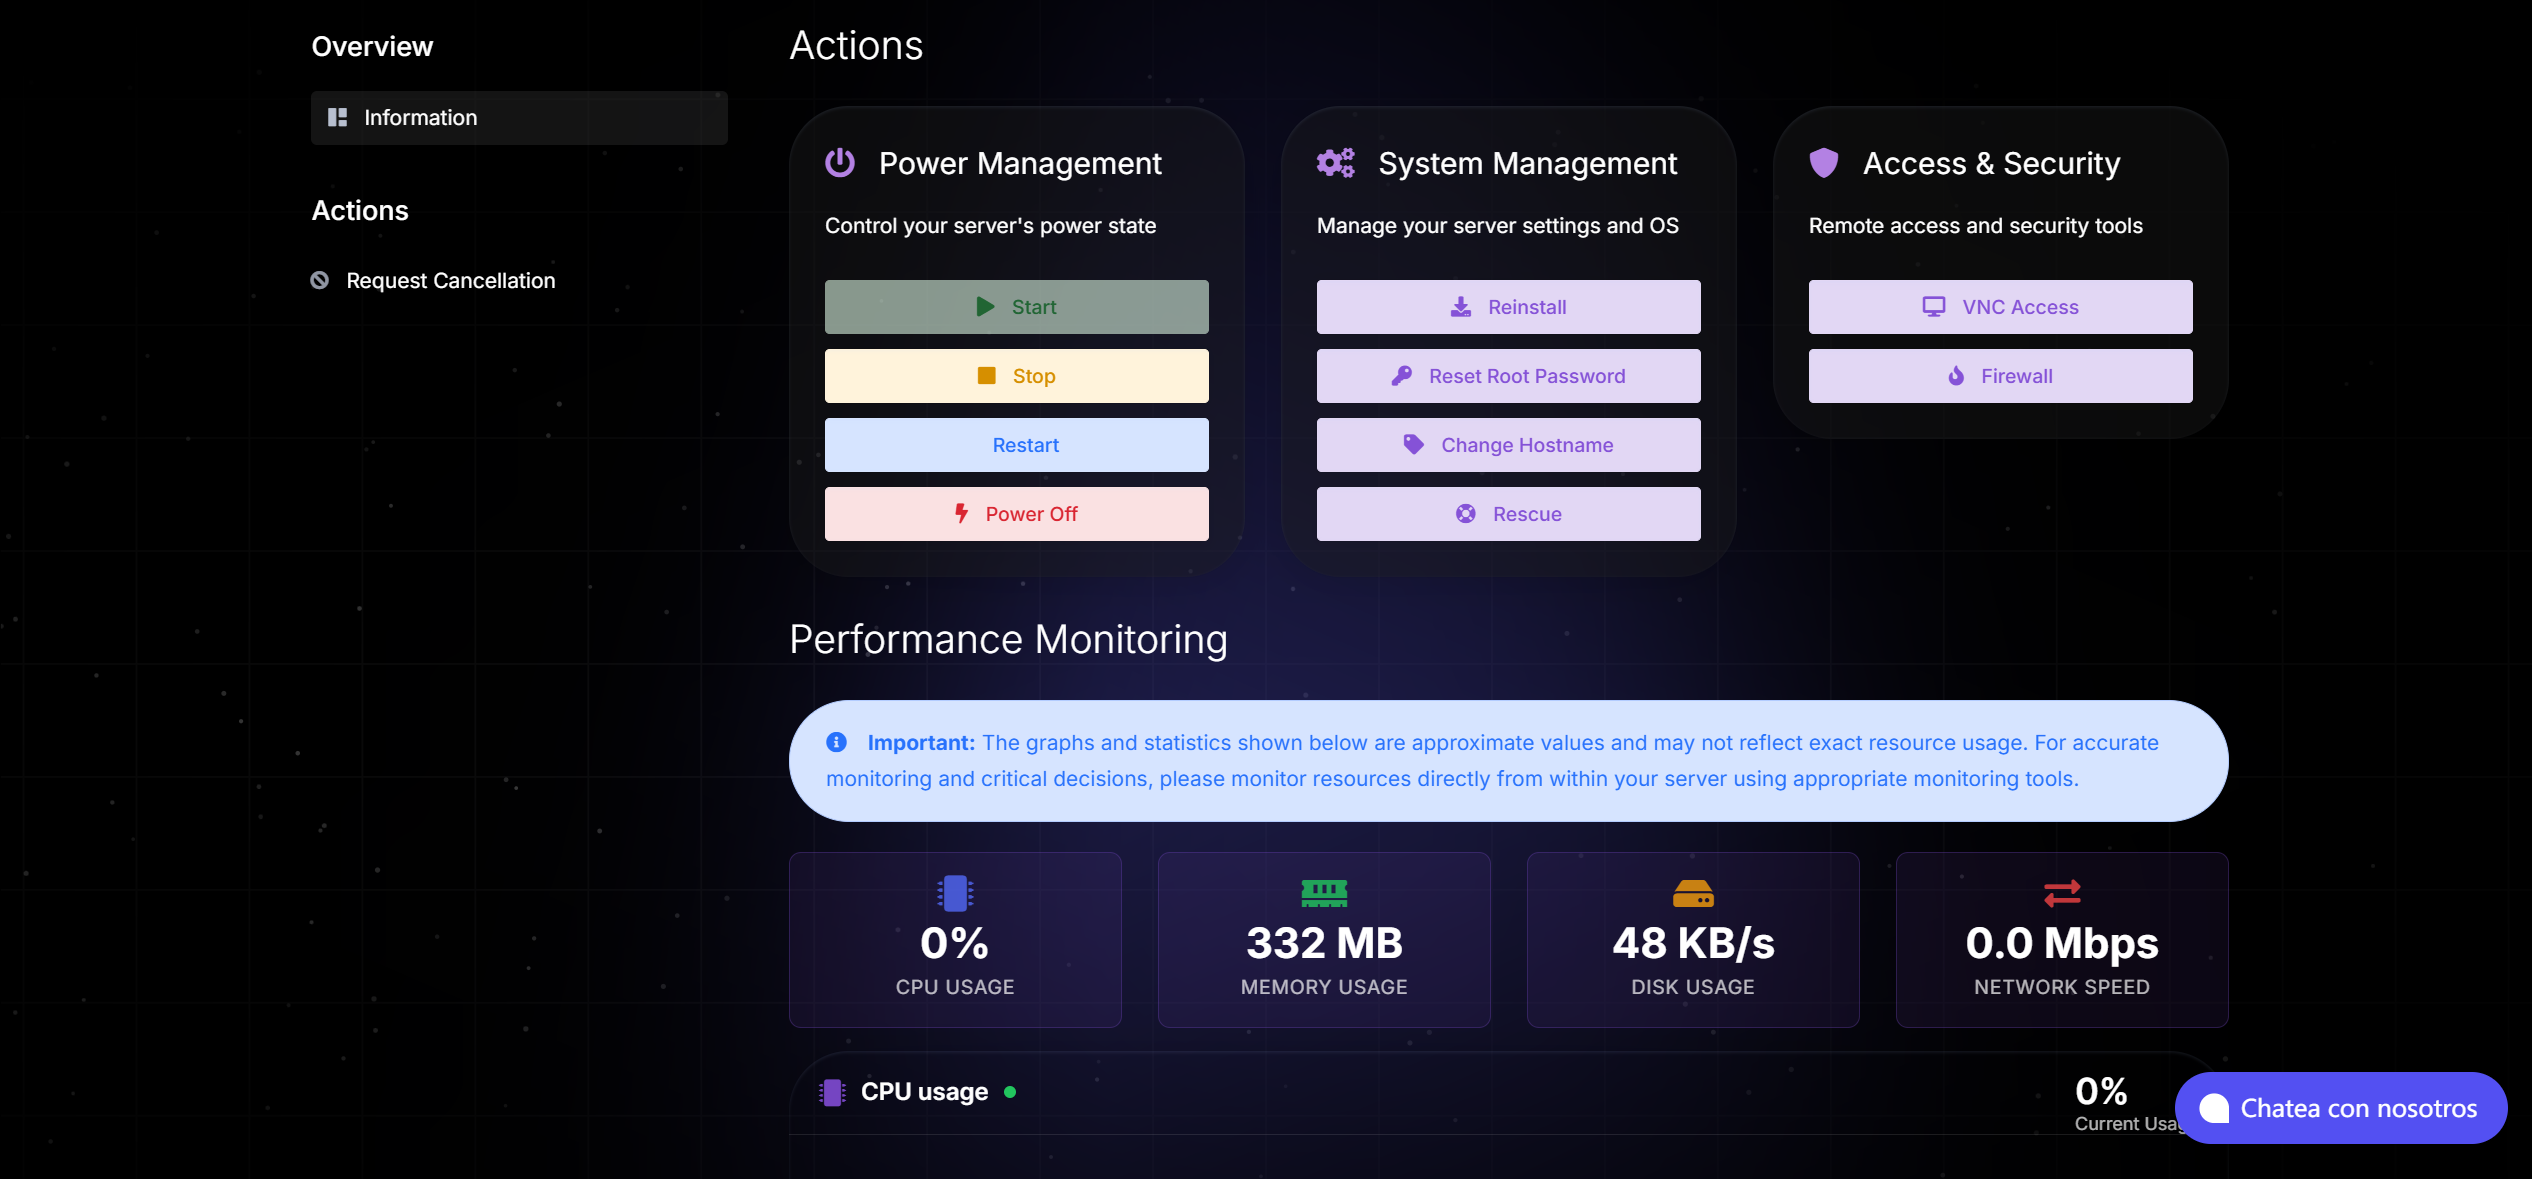The image size is (2532, 1179).
Task: Click the CPU chip icon in CPU USAGE card
Action: 955,893
